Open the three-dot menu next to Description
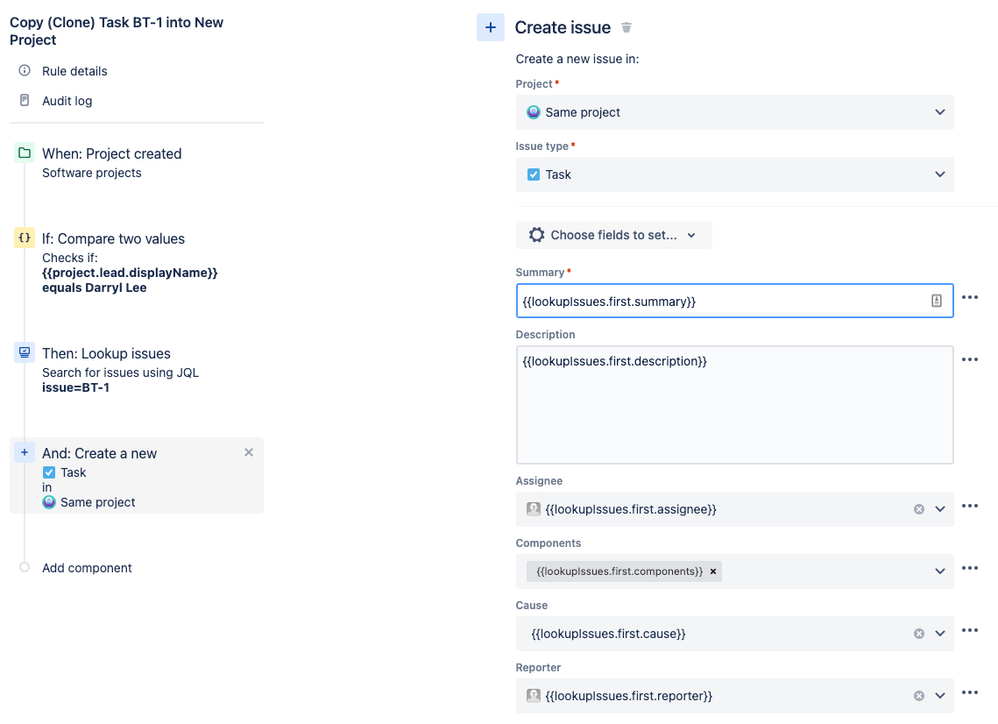The height and width of the screenshot is (724, 998). coord(969,360)
